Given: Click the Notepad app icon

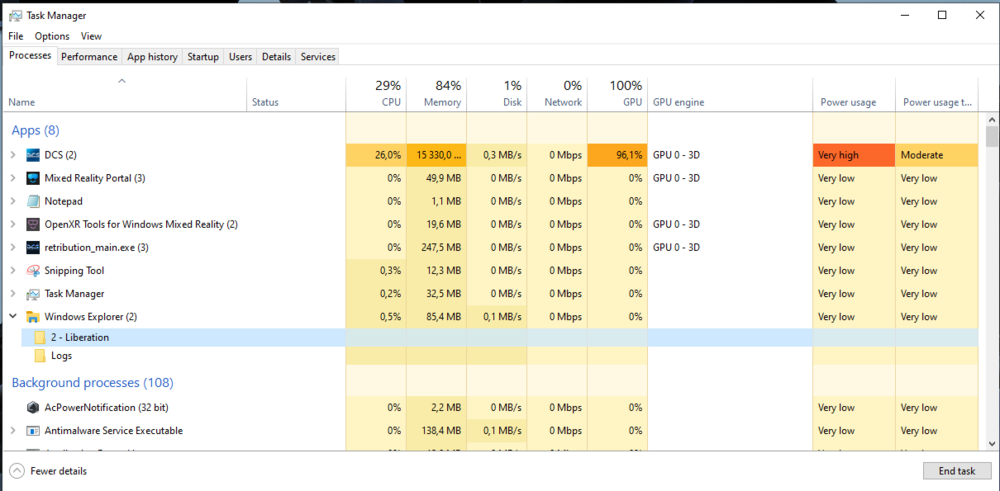Looking at the screenshot, I should click(33, 202).
